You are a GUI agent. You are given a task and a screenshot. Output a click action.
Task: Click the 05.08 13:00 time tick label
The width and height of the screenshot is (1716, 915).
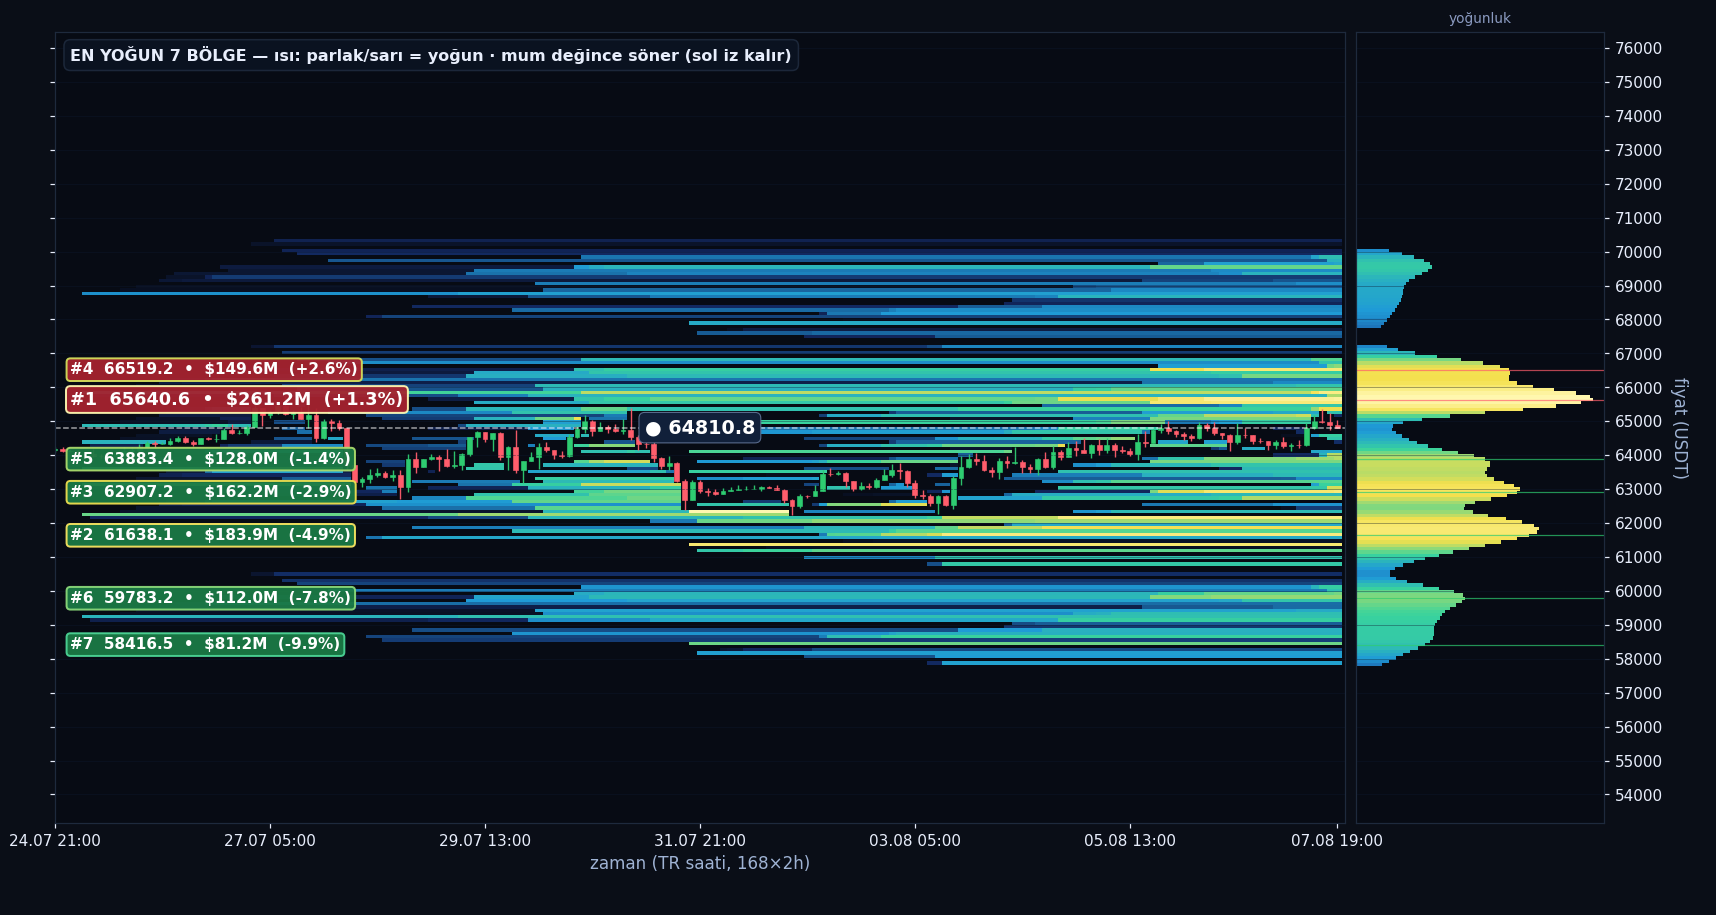(x=1130, y=841)
